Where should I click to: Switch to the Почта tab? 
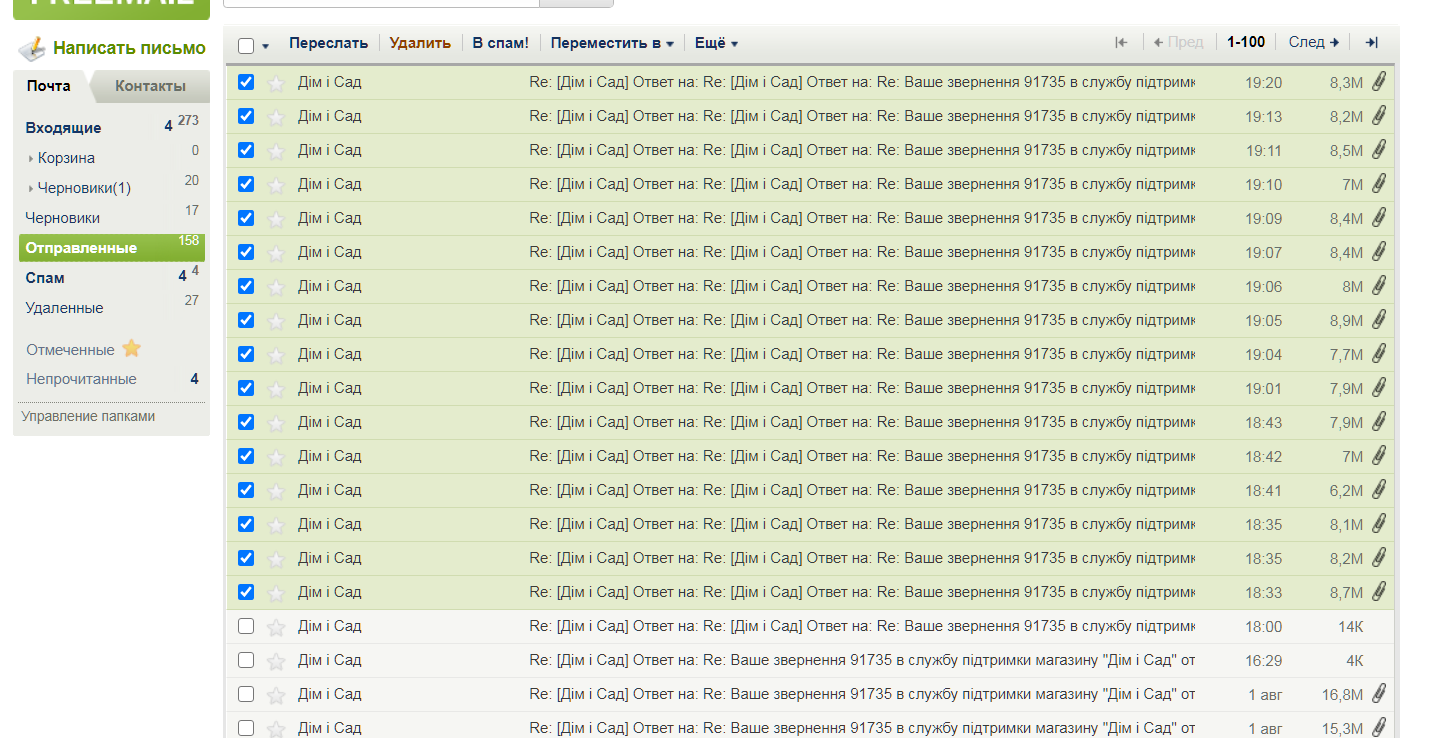(x=49, y=86)
